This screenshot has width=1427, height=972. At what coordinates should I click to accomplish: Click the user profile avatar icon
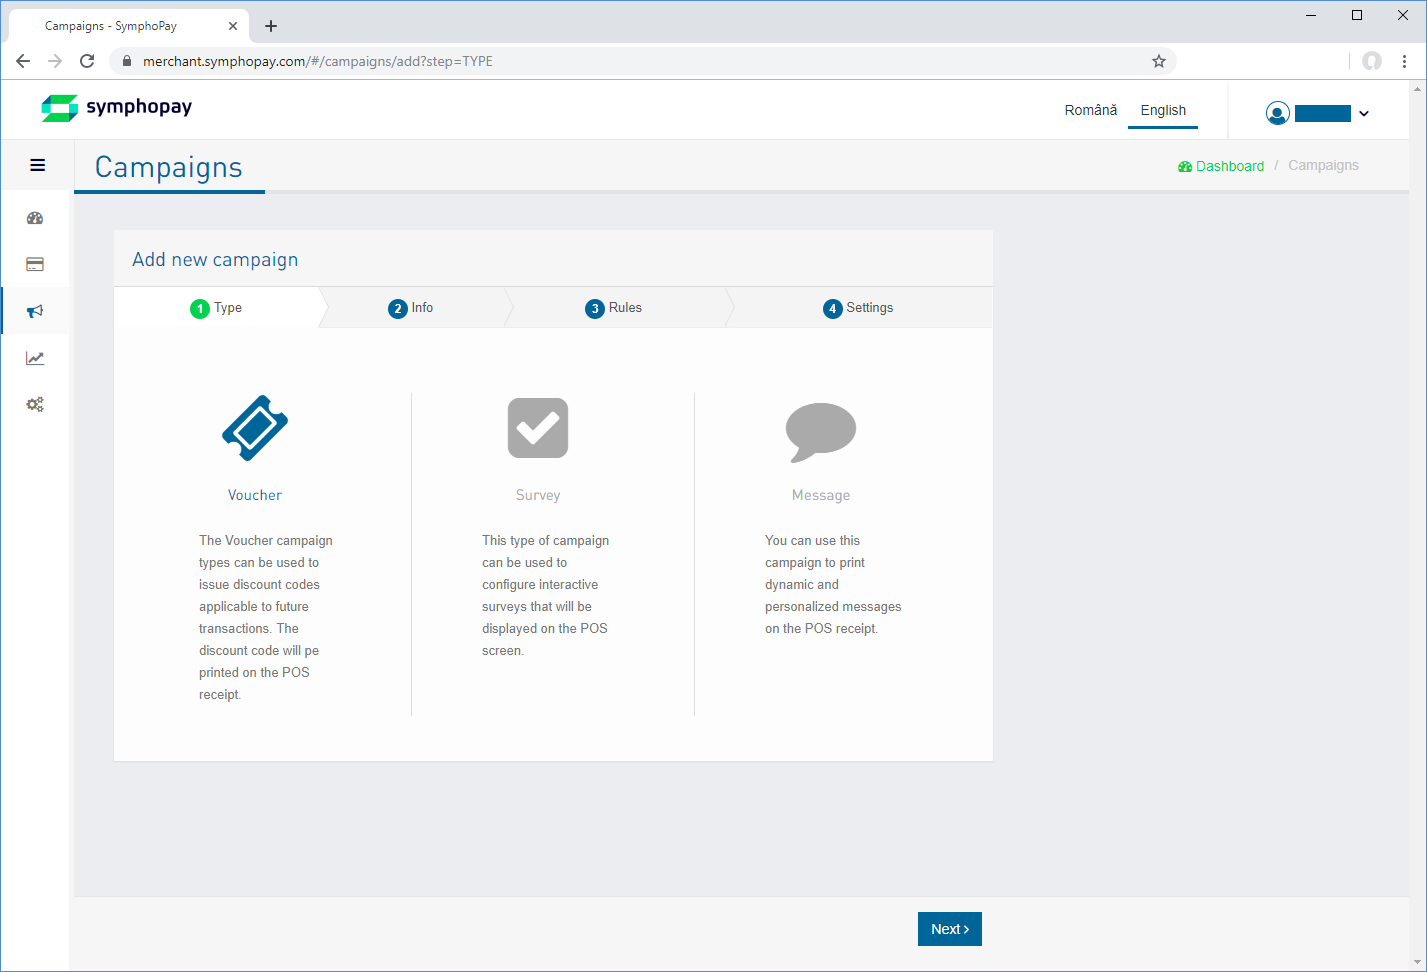pos(1277,113)
